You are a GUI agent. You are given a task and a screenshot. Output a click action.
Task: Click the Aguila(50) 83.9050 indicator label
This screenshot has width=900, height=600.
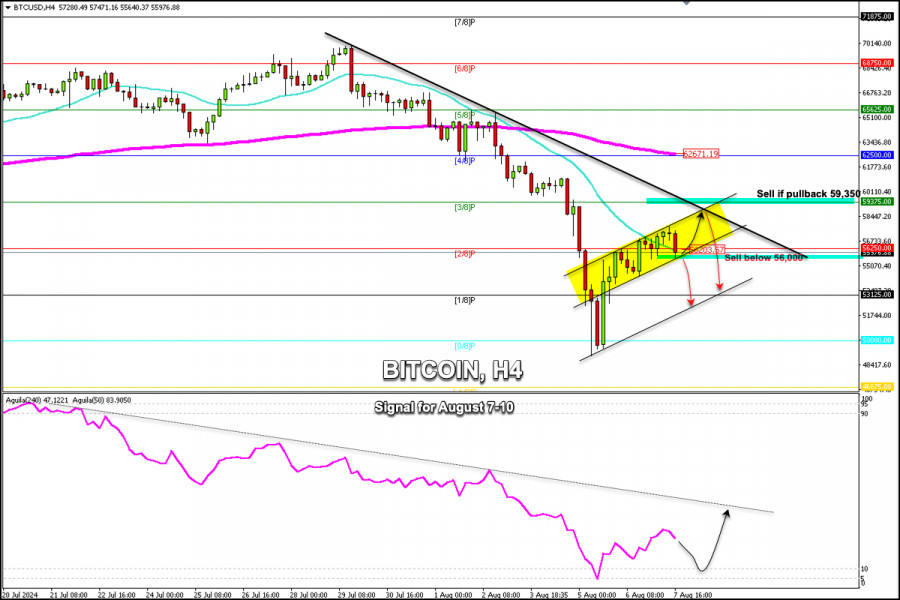[x=102, y=400]
